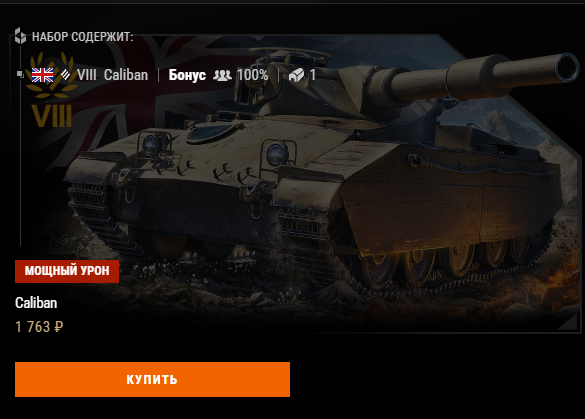
Task: Open the Caliban bundle title
Action: (36, 303)
